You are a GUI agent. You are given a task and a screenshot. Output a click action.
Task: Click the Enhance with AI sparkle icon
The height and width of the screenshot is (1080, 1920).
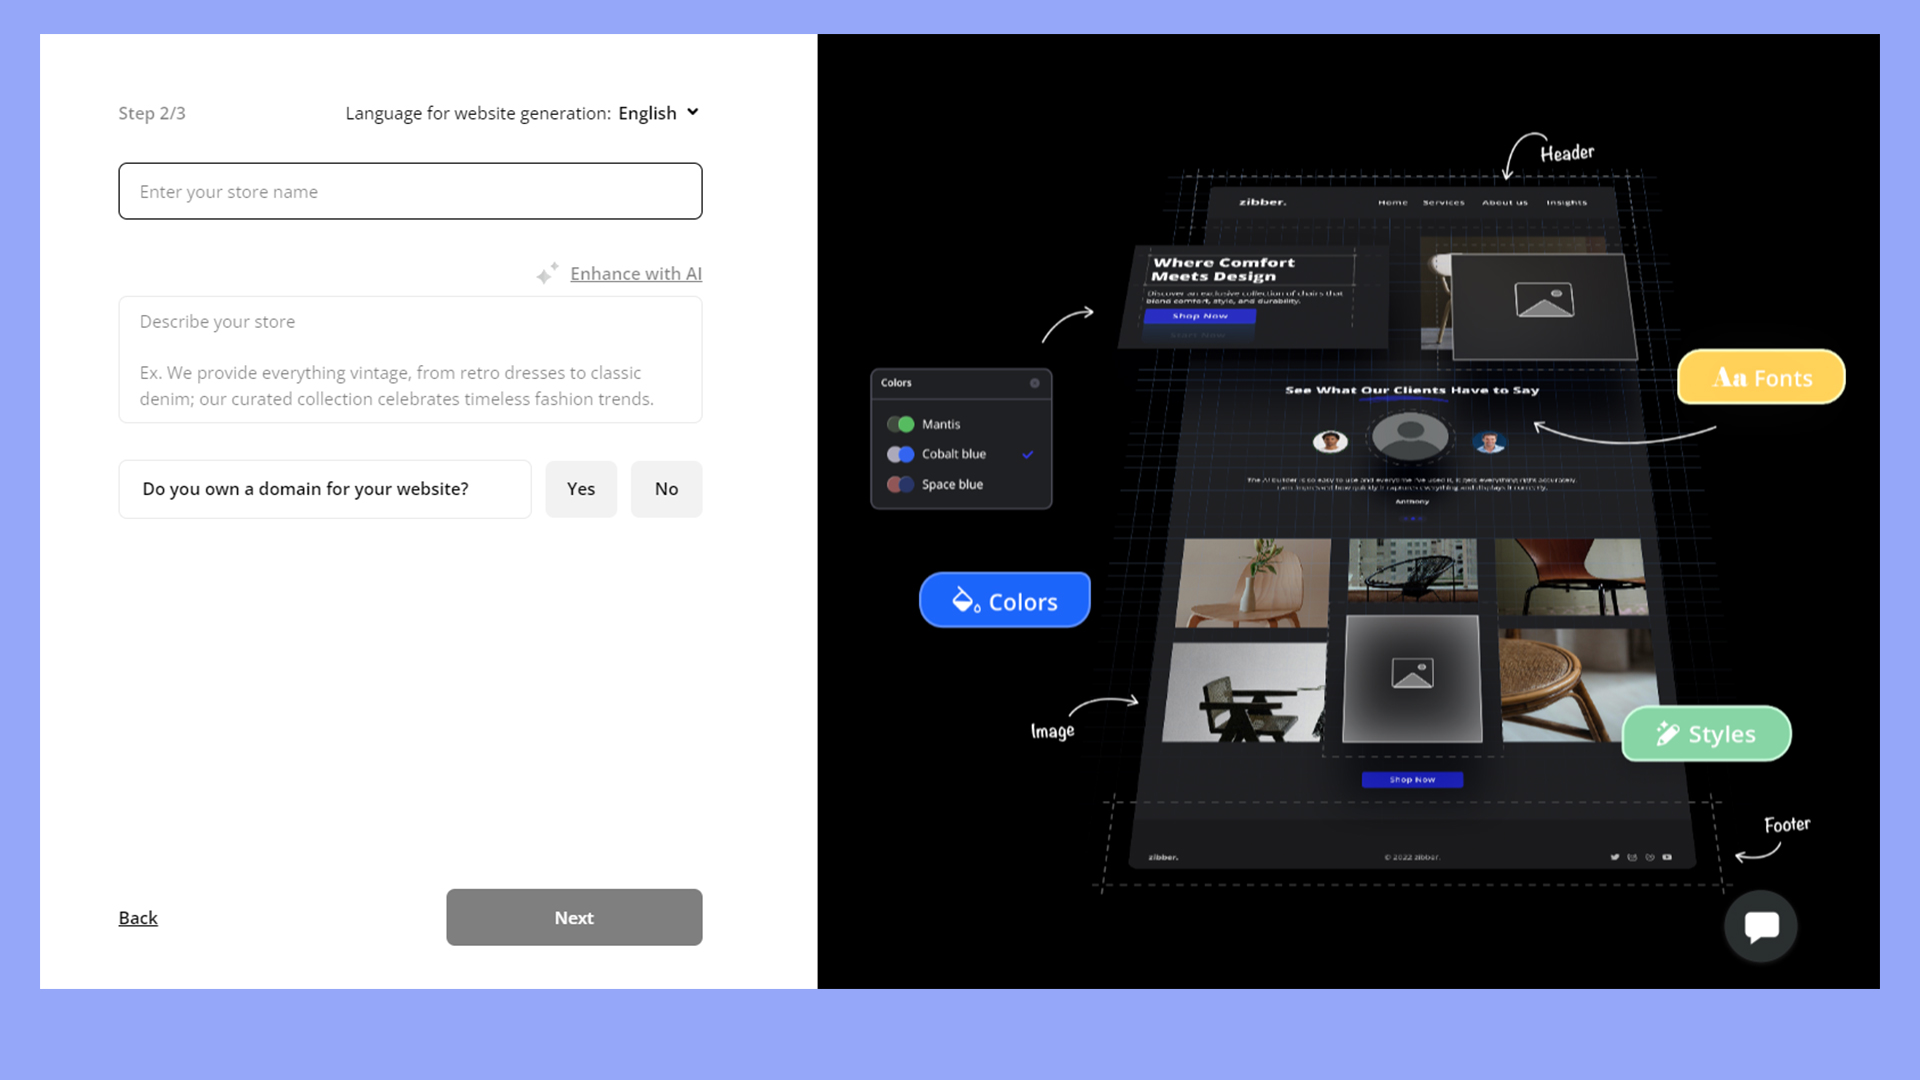pos(547,272)
